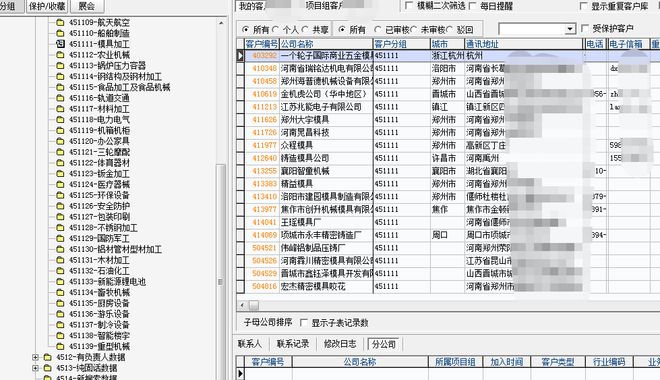Click folder icon of 451115-食品加工及食品机械
660x380 pixels.
pos(60,87)
